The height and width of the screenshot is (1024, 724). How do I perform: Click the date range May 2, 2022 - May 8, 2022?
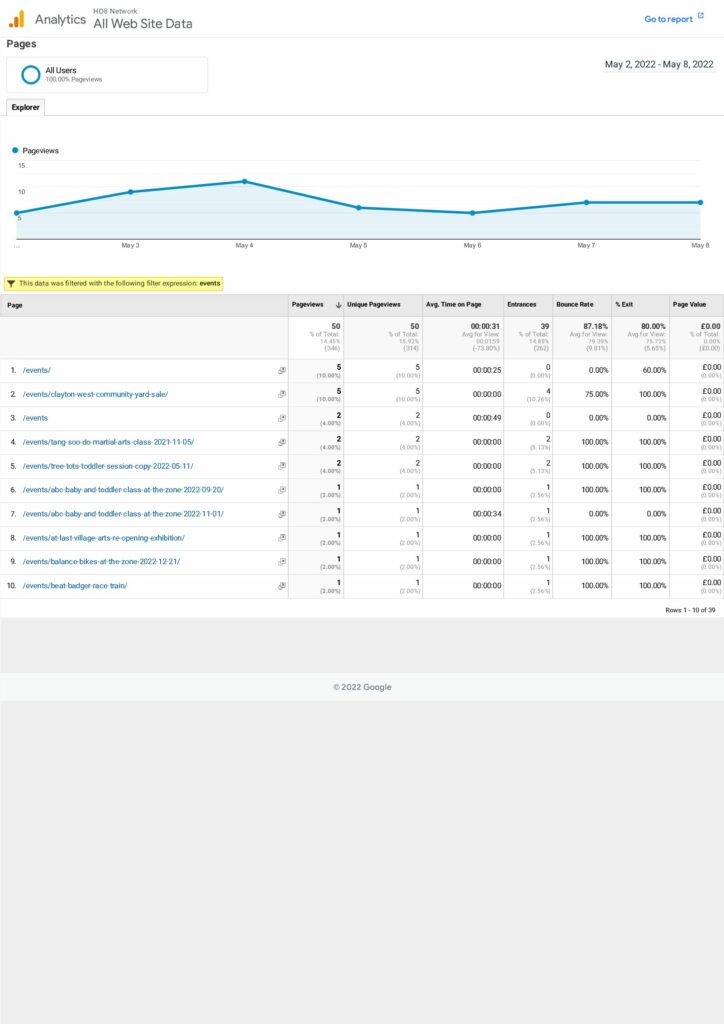659,64
